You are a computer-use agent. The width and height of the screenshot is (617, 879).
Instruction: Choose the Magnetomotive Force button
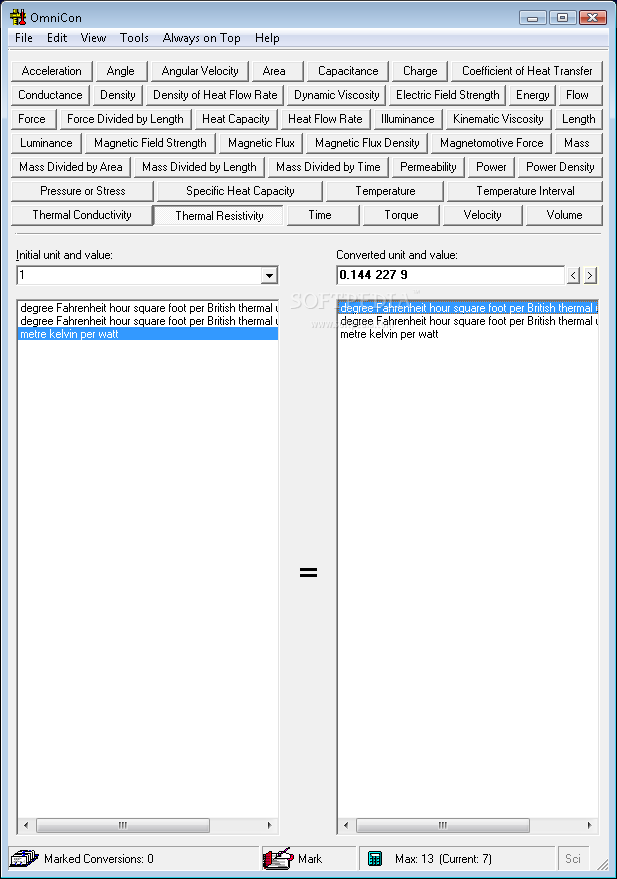(x=491, y=144)
